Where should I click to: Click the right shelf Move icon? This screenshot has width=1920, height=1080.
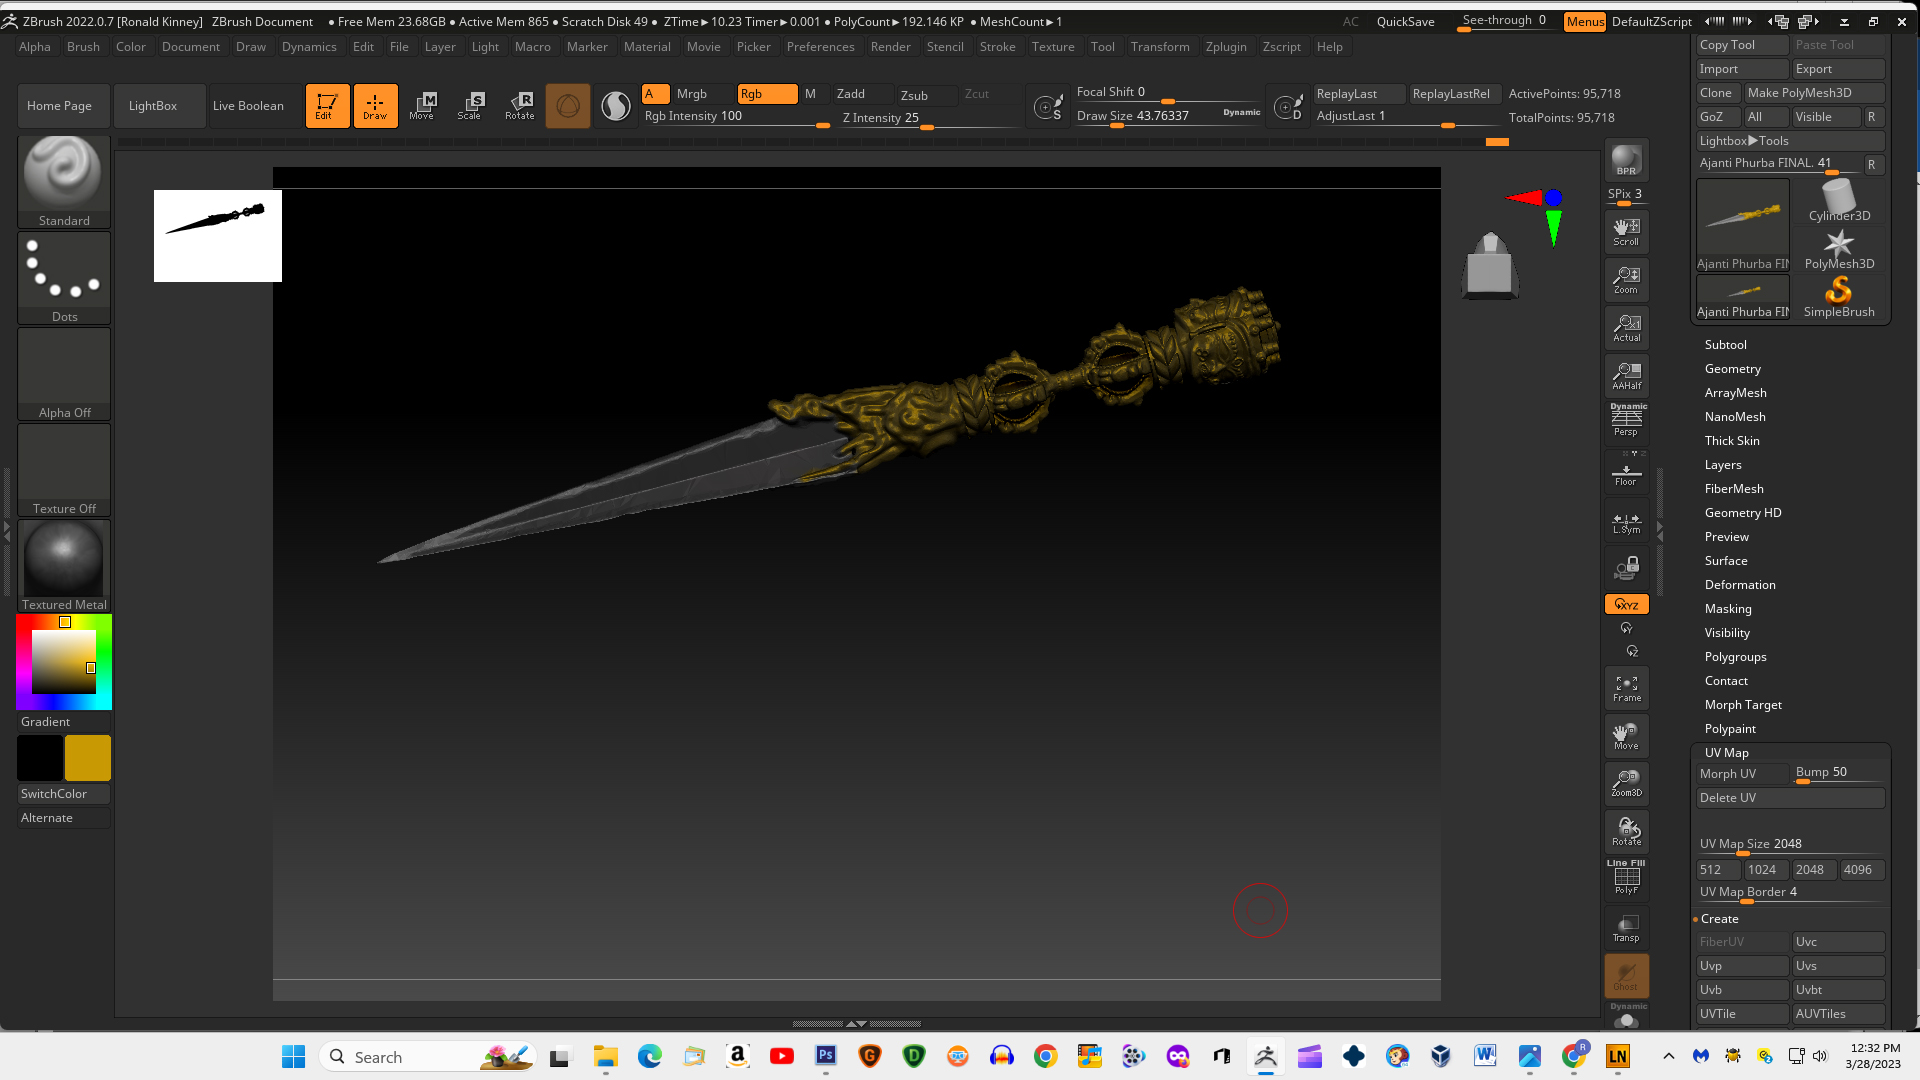pos(1626,736)
